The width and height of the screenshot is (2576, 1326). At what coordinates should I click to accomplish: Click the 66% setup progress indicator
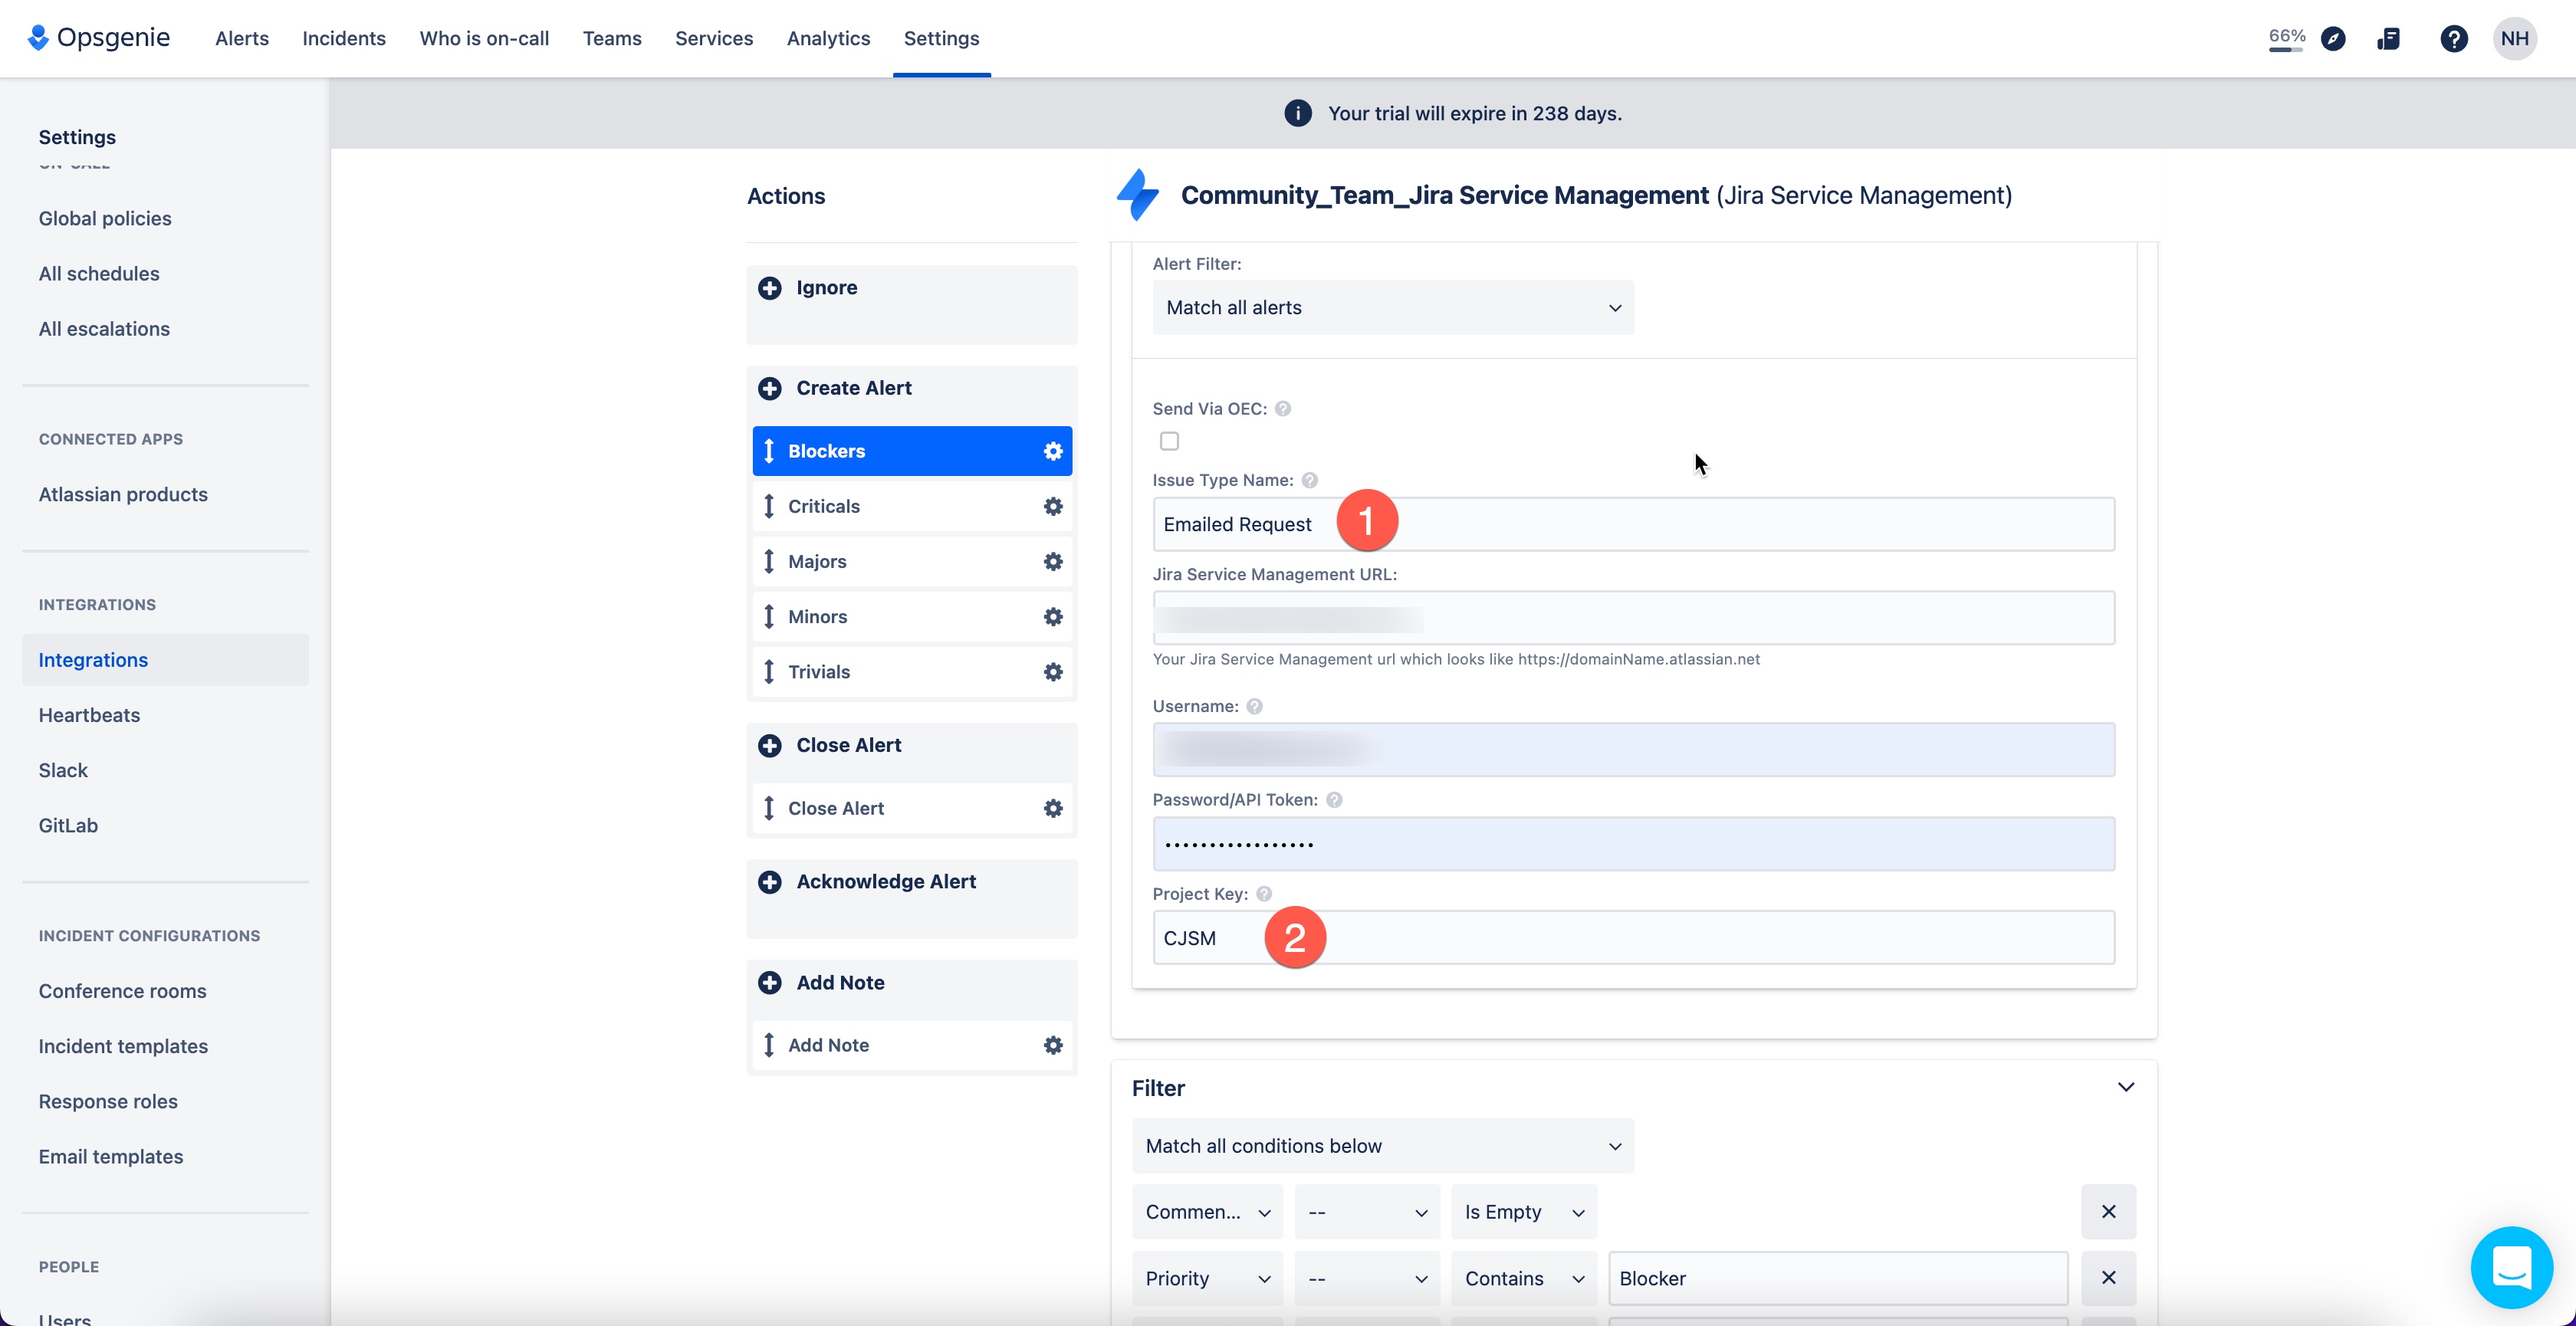[2286, 38]
